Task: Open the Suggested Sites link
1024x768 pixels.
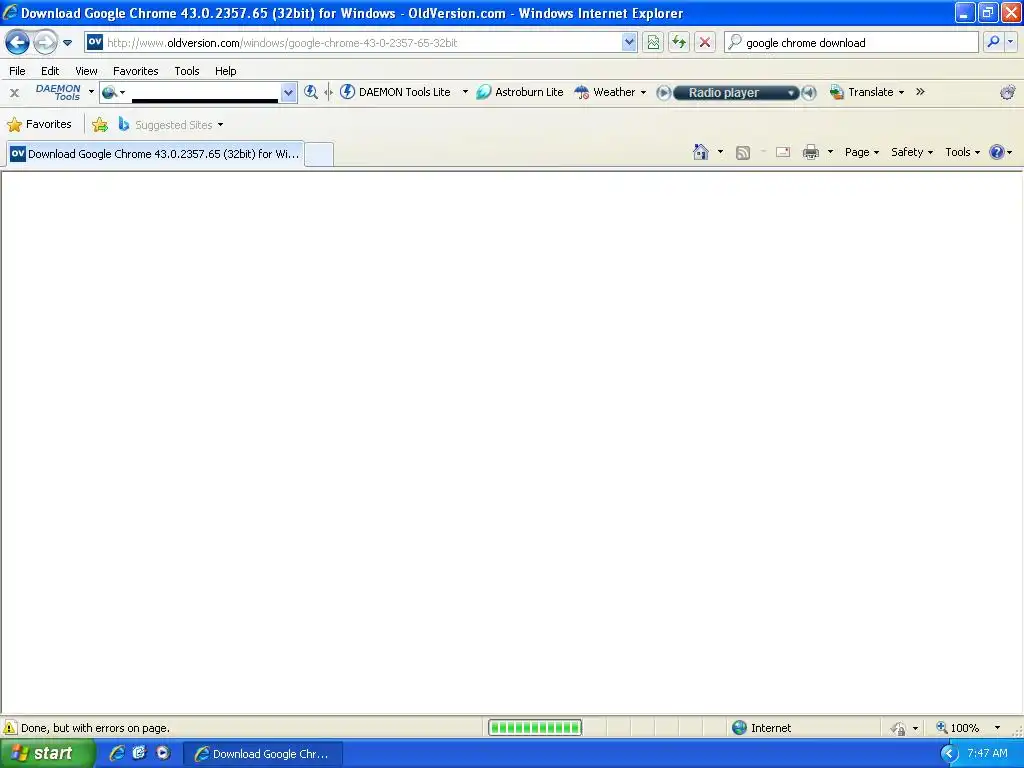Action: [x=170, y=124]
